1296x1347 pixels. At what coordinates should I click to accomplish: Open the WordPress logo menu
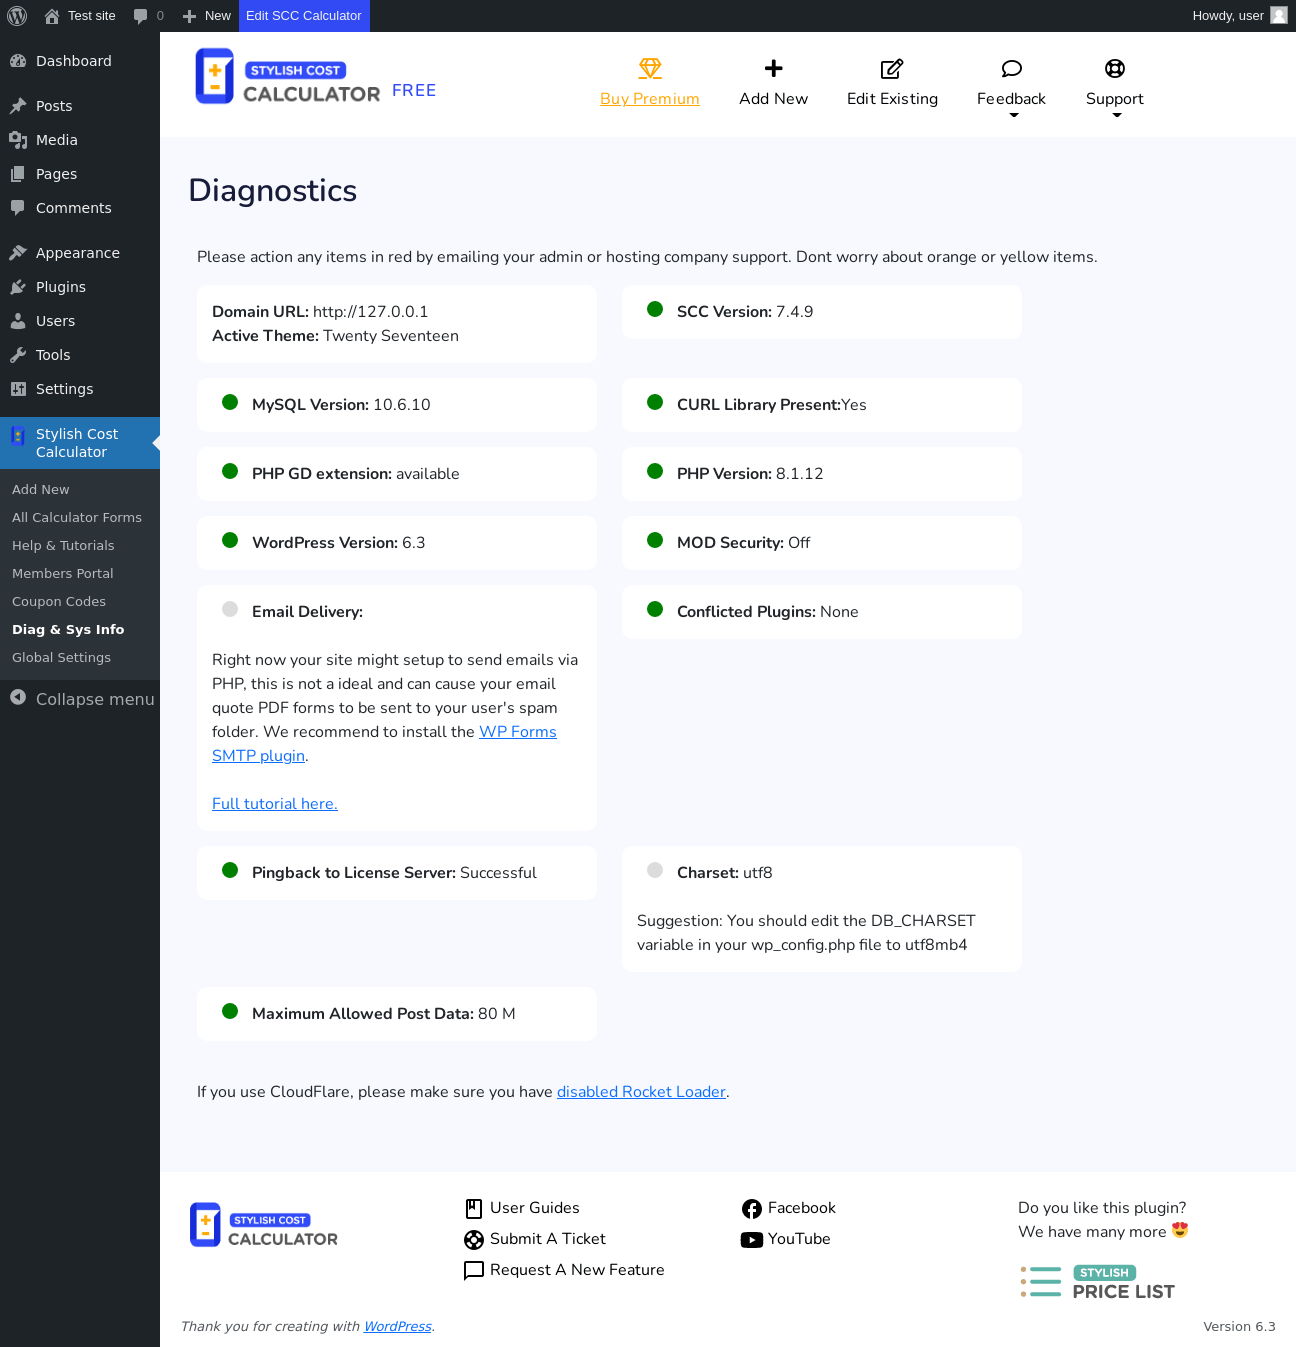pyautogui.click(x=17, y=16)
